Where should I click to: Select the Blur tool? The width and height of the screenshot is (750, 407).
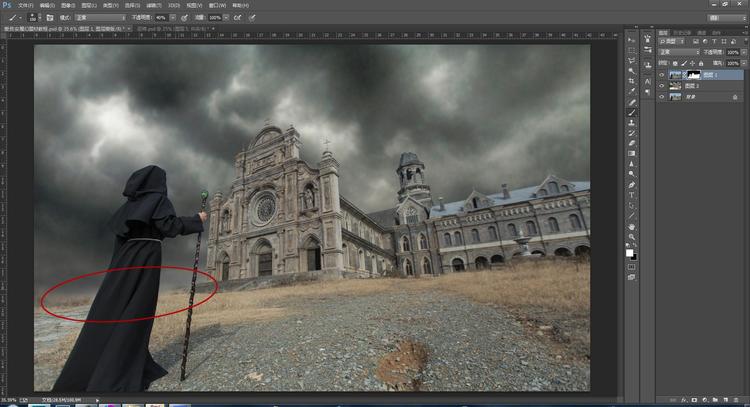click(x=631, y=164)
